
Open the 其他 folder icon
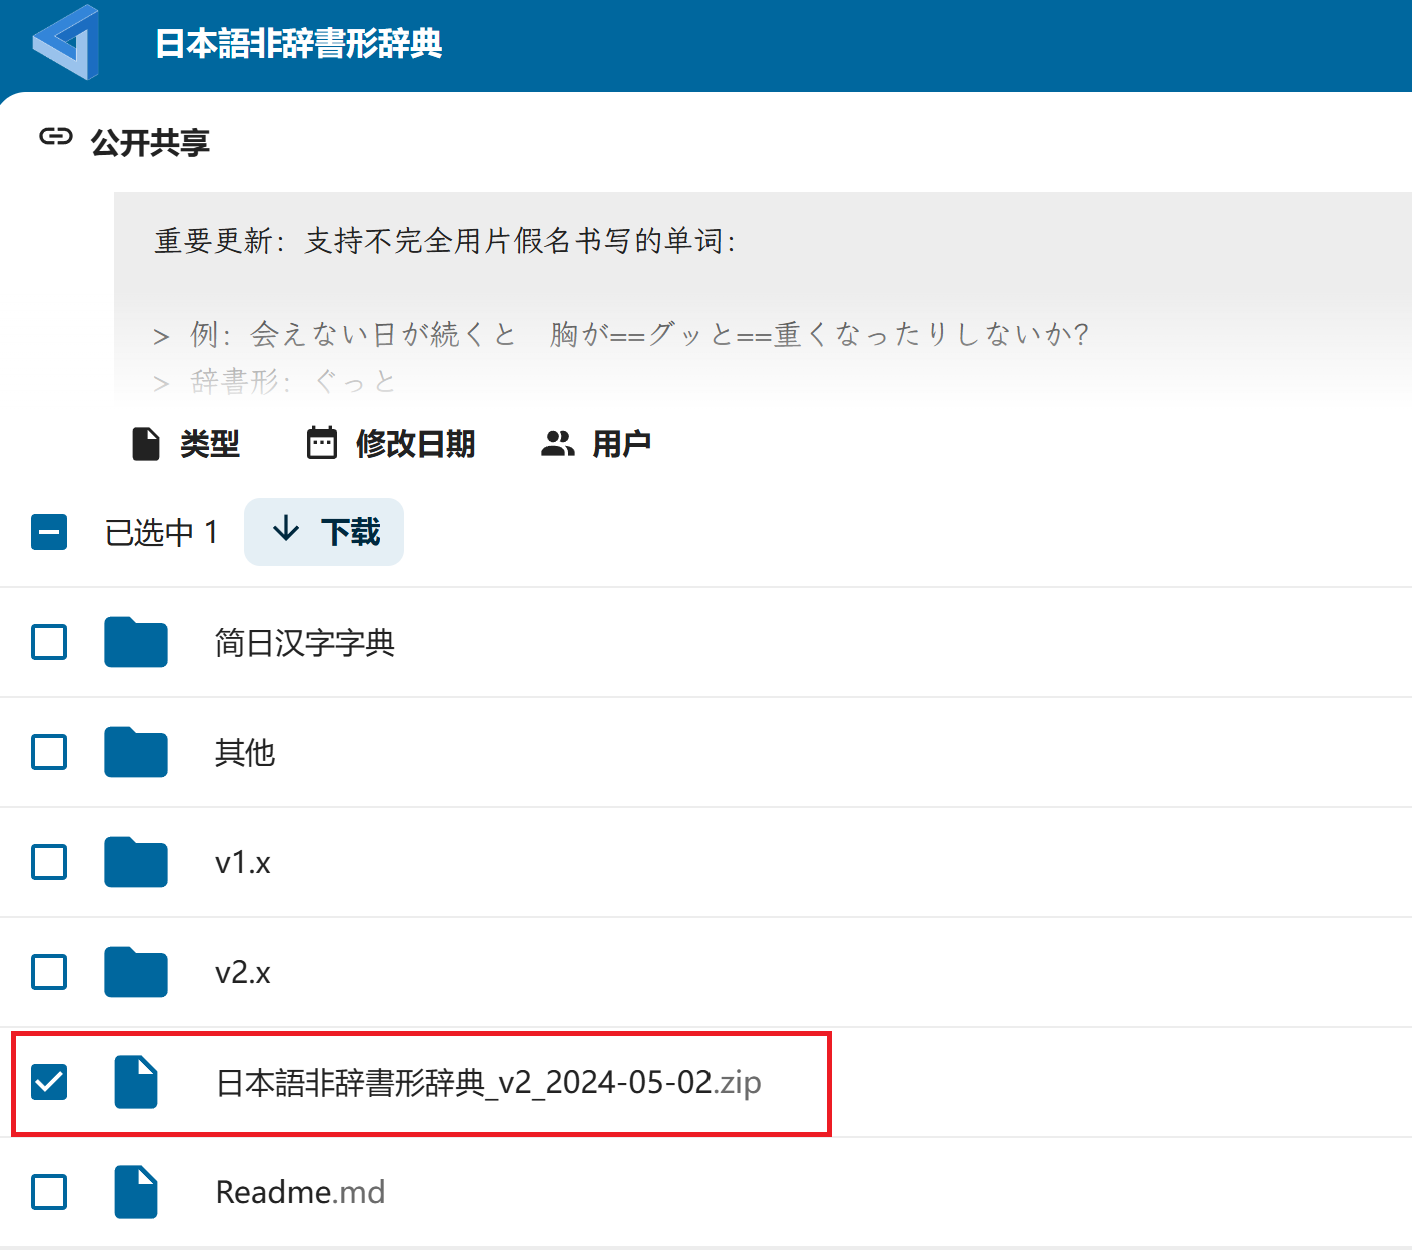tap(136, 752)
